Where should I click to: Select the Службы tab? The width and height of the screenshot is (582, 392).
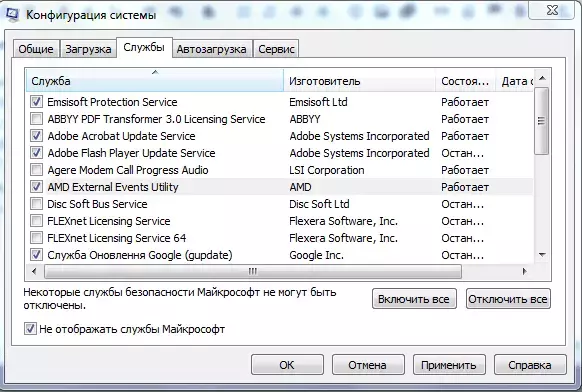point(144,47)
